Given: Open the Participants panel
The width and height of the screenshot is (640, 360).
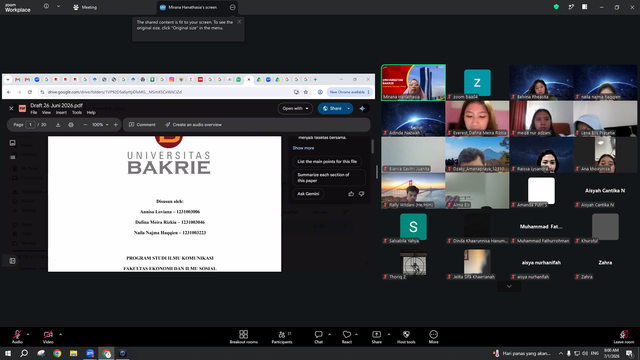Looking at the screenshot, I should tap(282, 337).
